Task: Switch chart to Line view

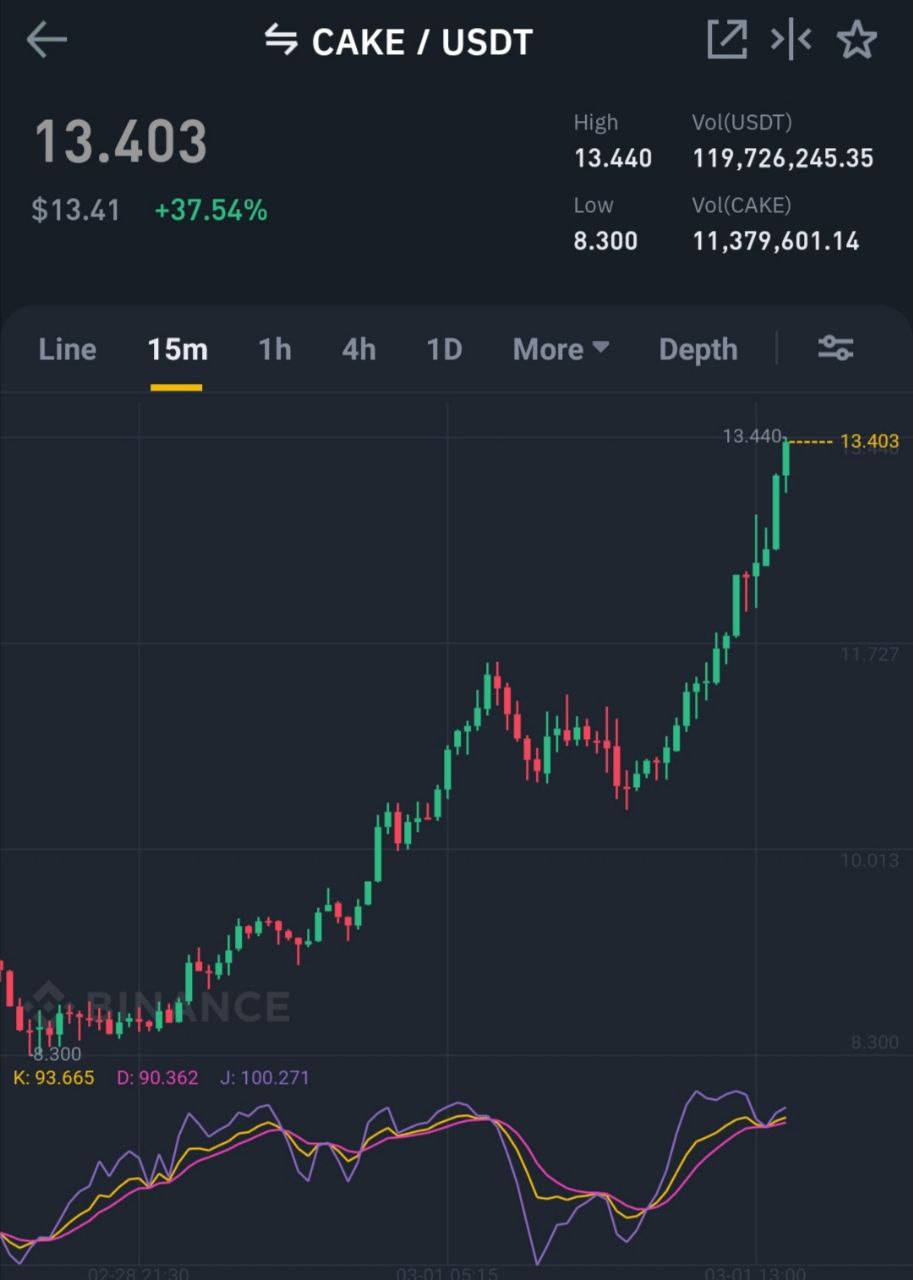Action: coord(67,349)
